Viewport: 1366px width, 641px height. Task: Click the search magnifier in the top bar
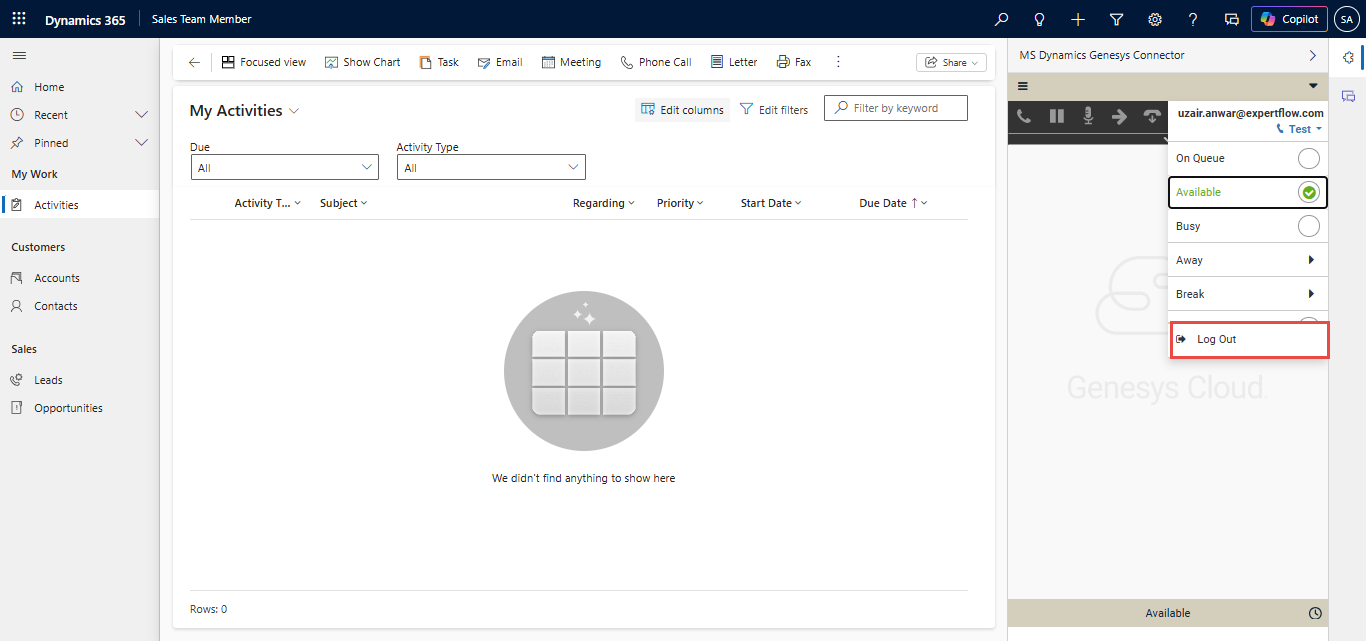(x=1001, y=19)
